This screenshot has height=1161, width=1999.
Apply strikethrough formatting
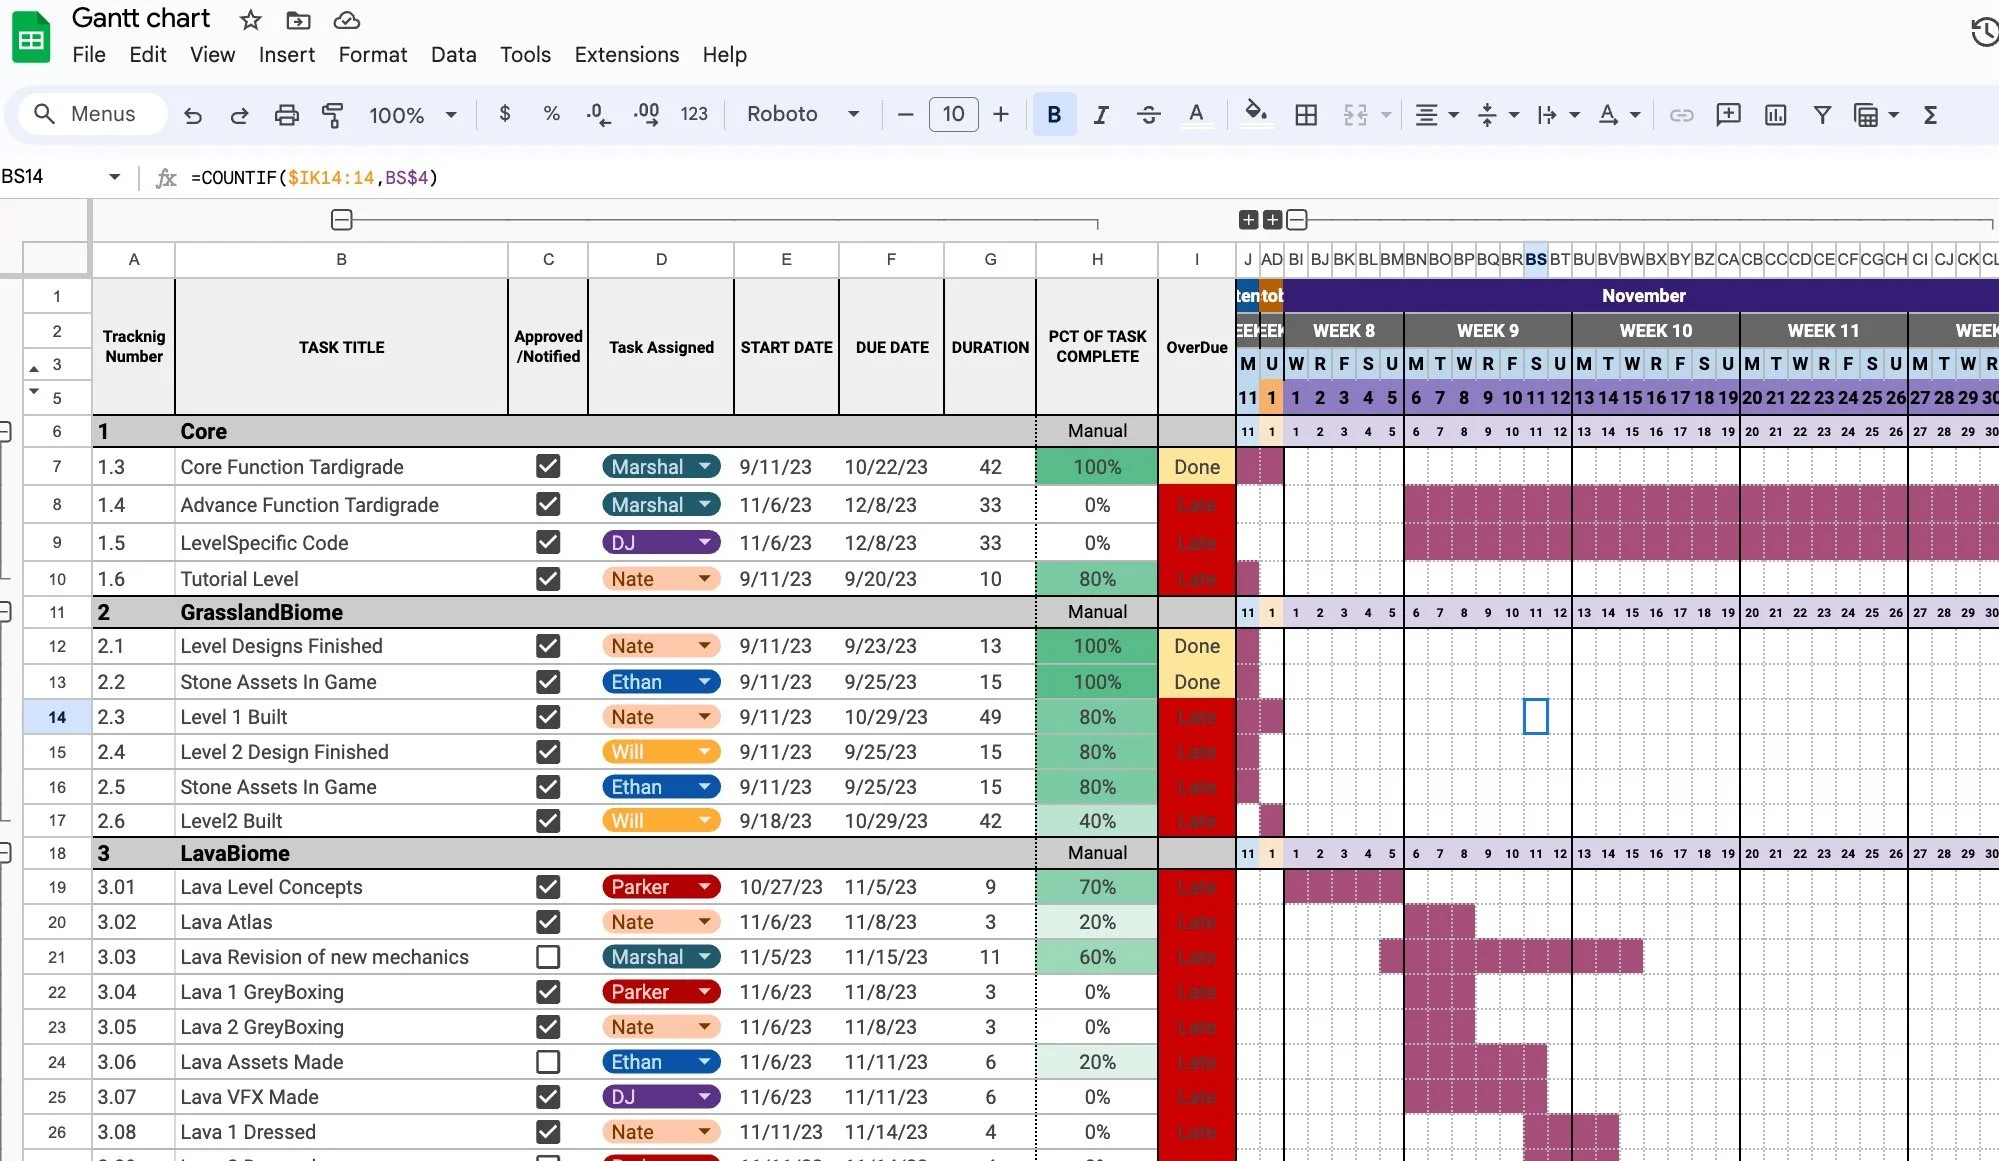[1148, 115]
